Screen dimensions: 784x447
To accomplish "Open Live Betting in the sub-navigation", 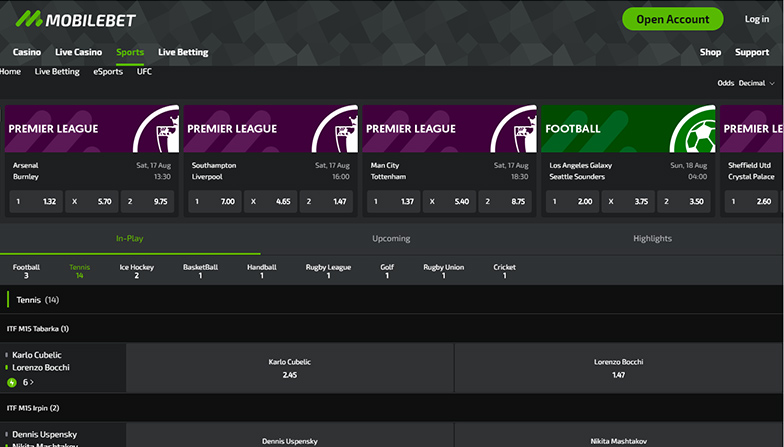I will [x=57, y=72].
